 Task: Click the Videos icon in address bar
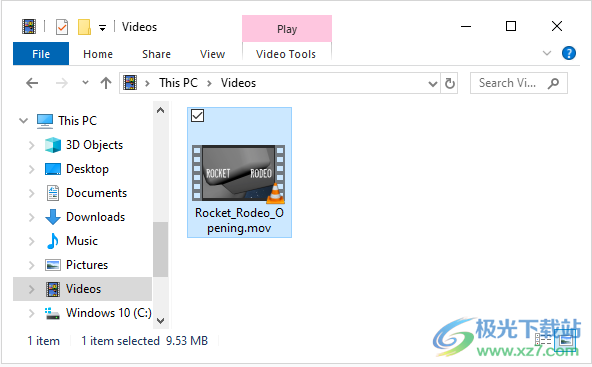point(130,83)
